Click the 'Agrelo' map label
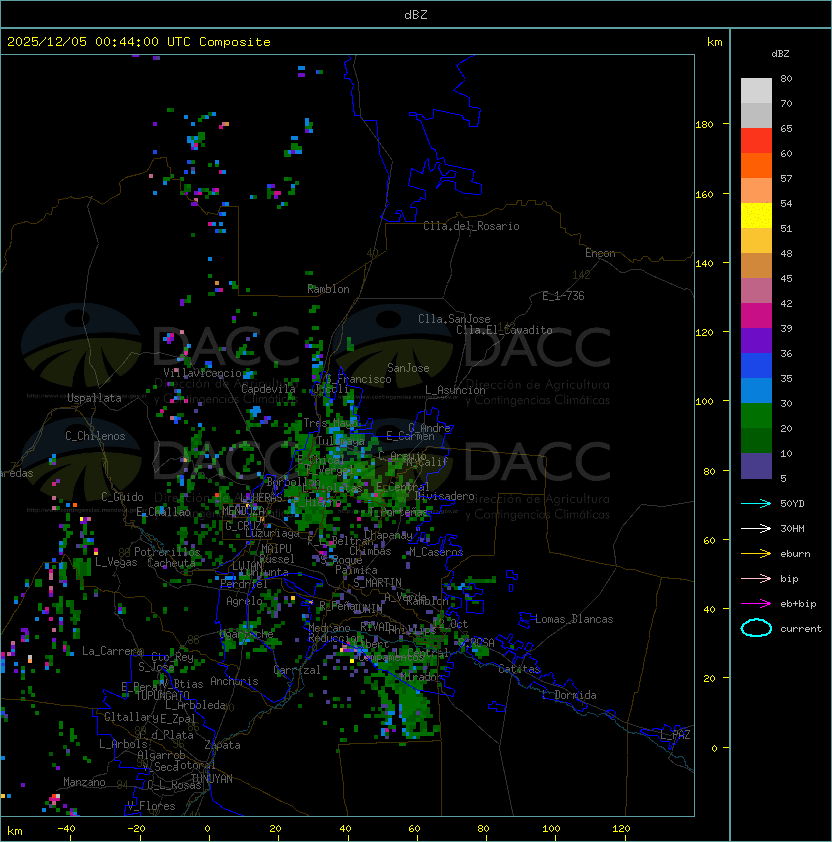 [x=244, y=601]
